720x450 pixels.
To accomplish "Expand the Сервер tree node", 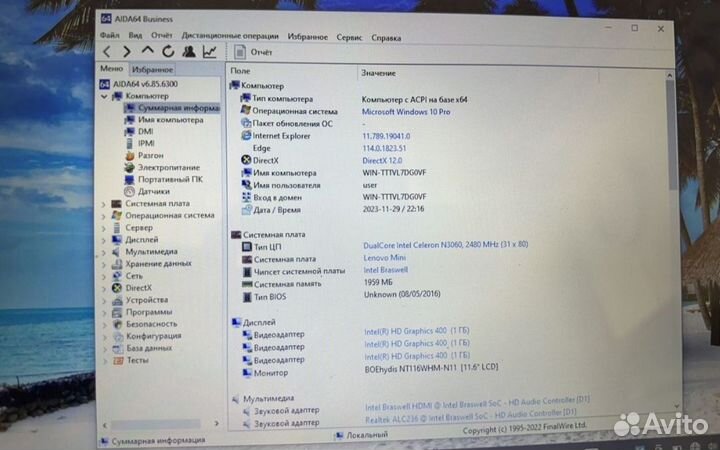I will click(x=104, y=228).
